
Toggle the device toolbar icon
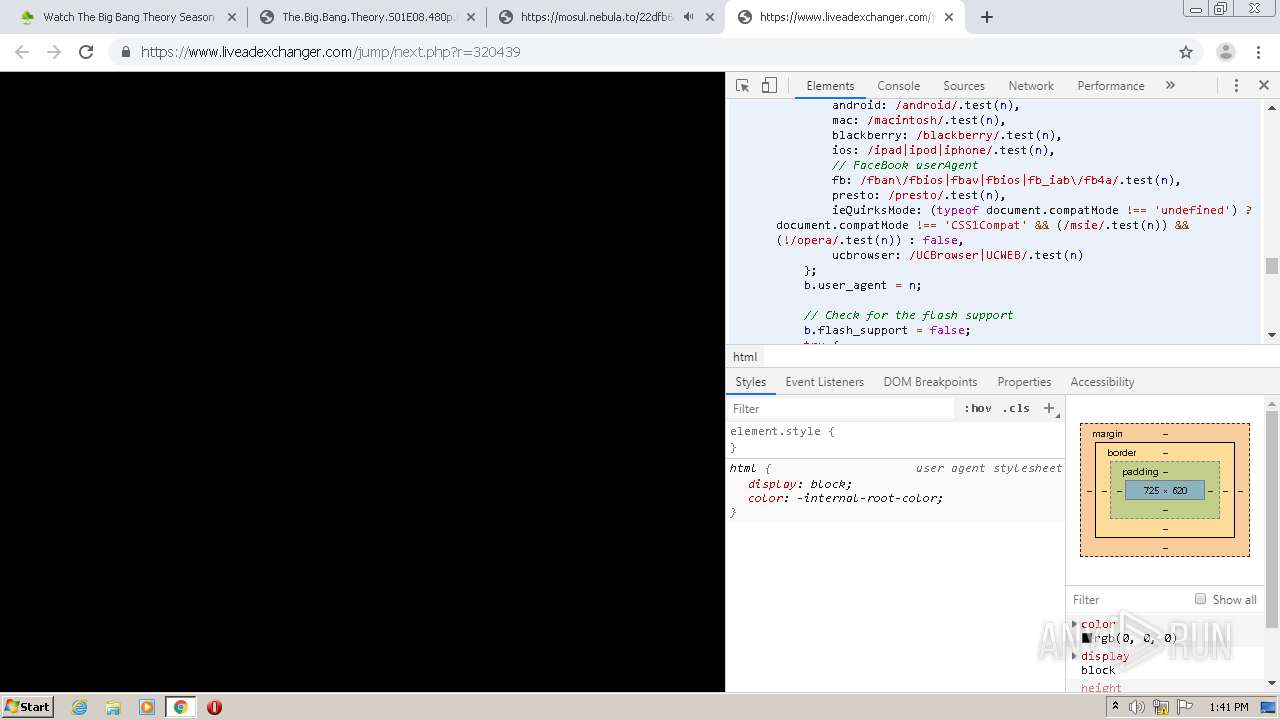pos(769,86)
